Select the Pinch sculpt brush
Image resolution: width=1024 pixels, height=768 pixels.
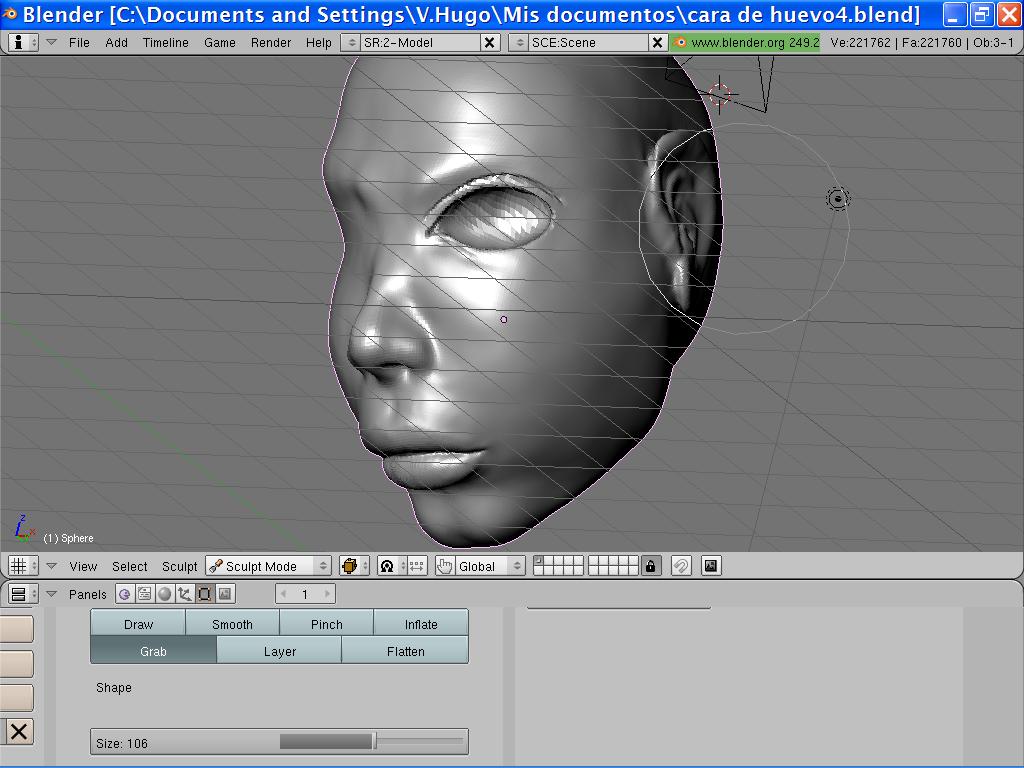pyautogui.click(x=327, y=624)
